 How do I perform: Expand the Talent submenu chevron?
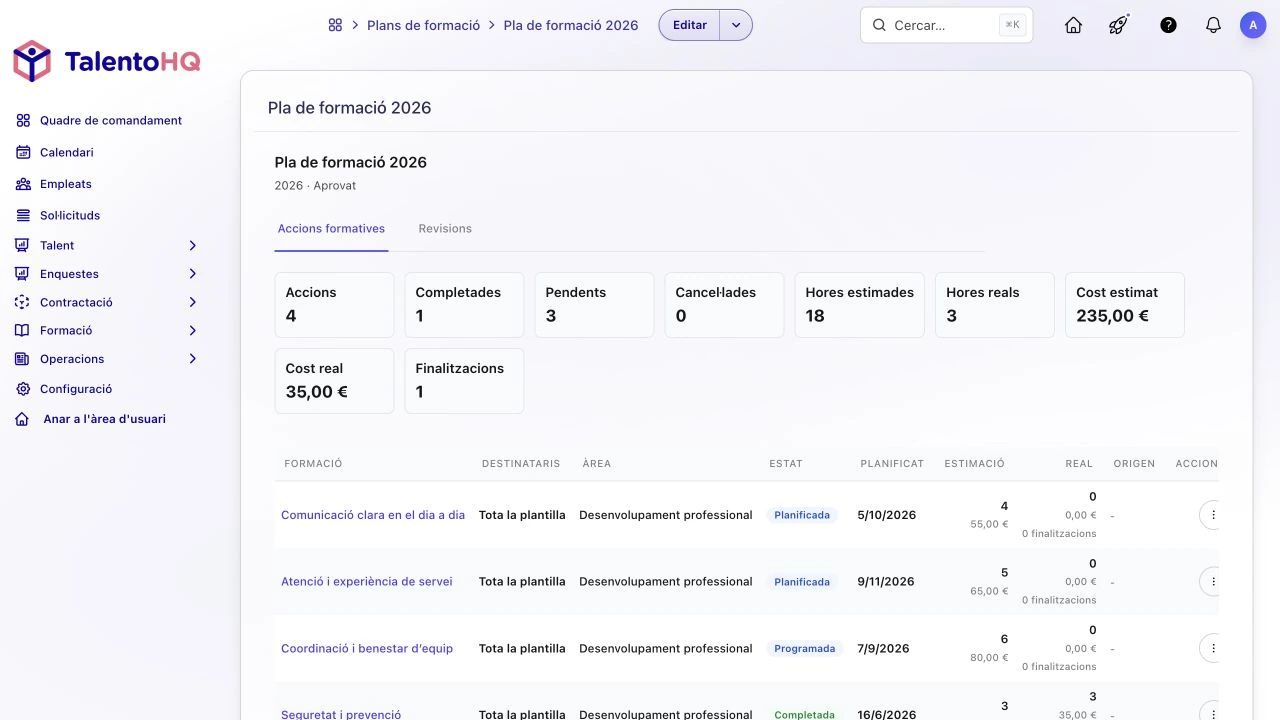coord(193,245)
